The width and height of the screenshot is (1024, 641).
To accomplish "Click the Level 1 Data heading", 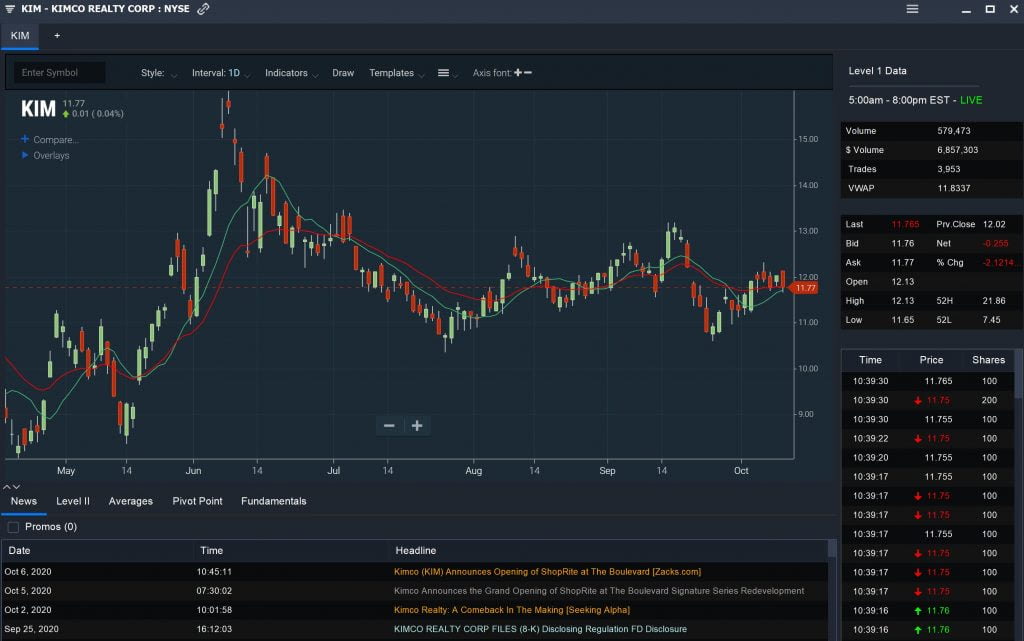I will (x=877, y=70).
